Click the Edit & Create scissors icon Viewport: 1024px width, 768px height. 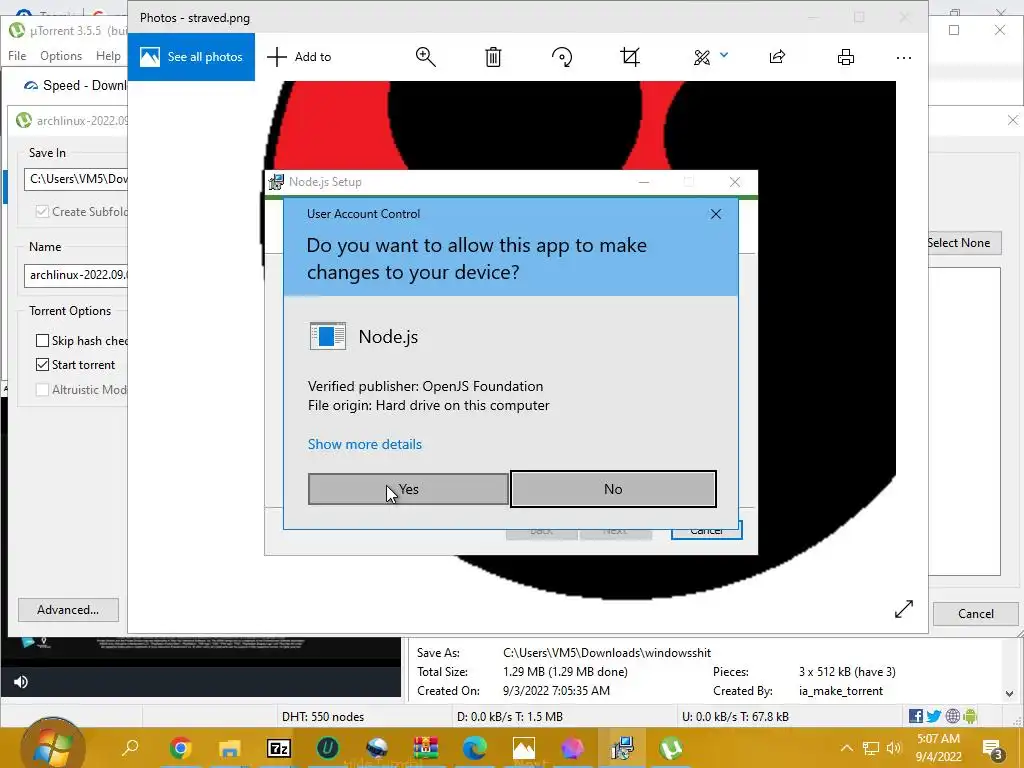(702, 57)
